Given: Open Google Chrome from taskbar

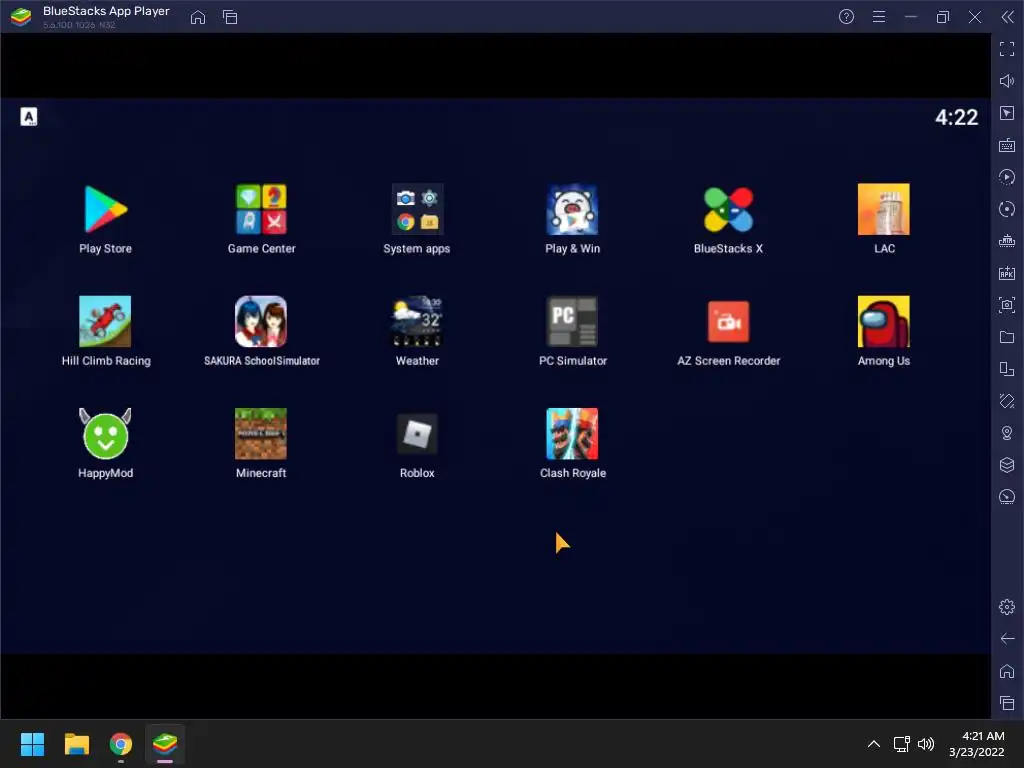Looking at the screenshot, I should [x=121, y=744].
